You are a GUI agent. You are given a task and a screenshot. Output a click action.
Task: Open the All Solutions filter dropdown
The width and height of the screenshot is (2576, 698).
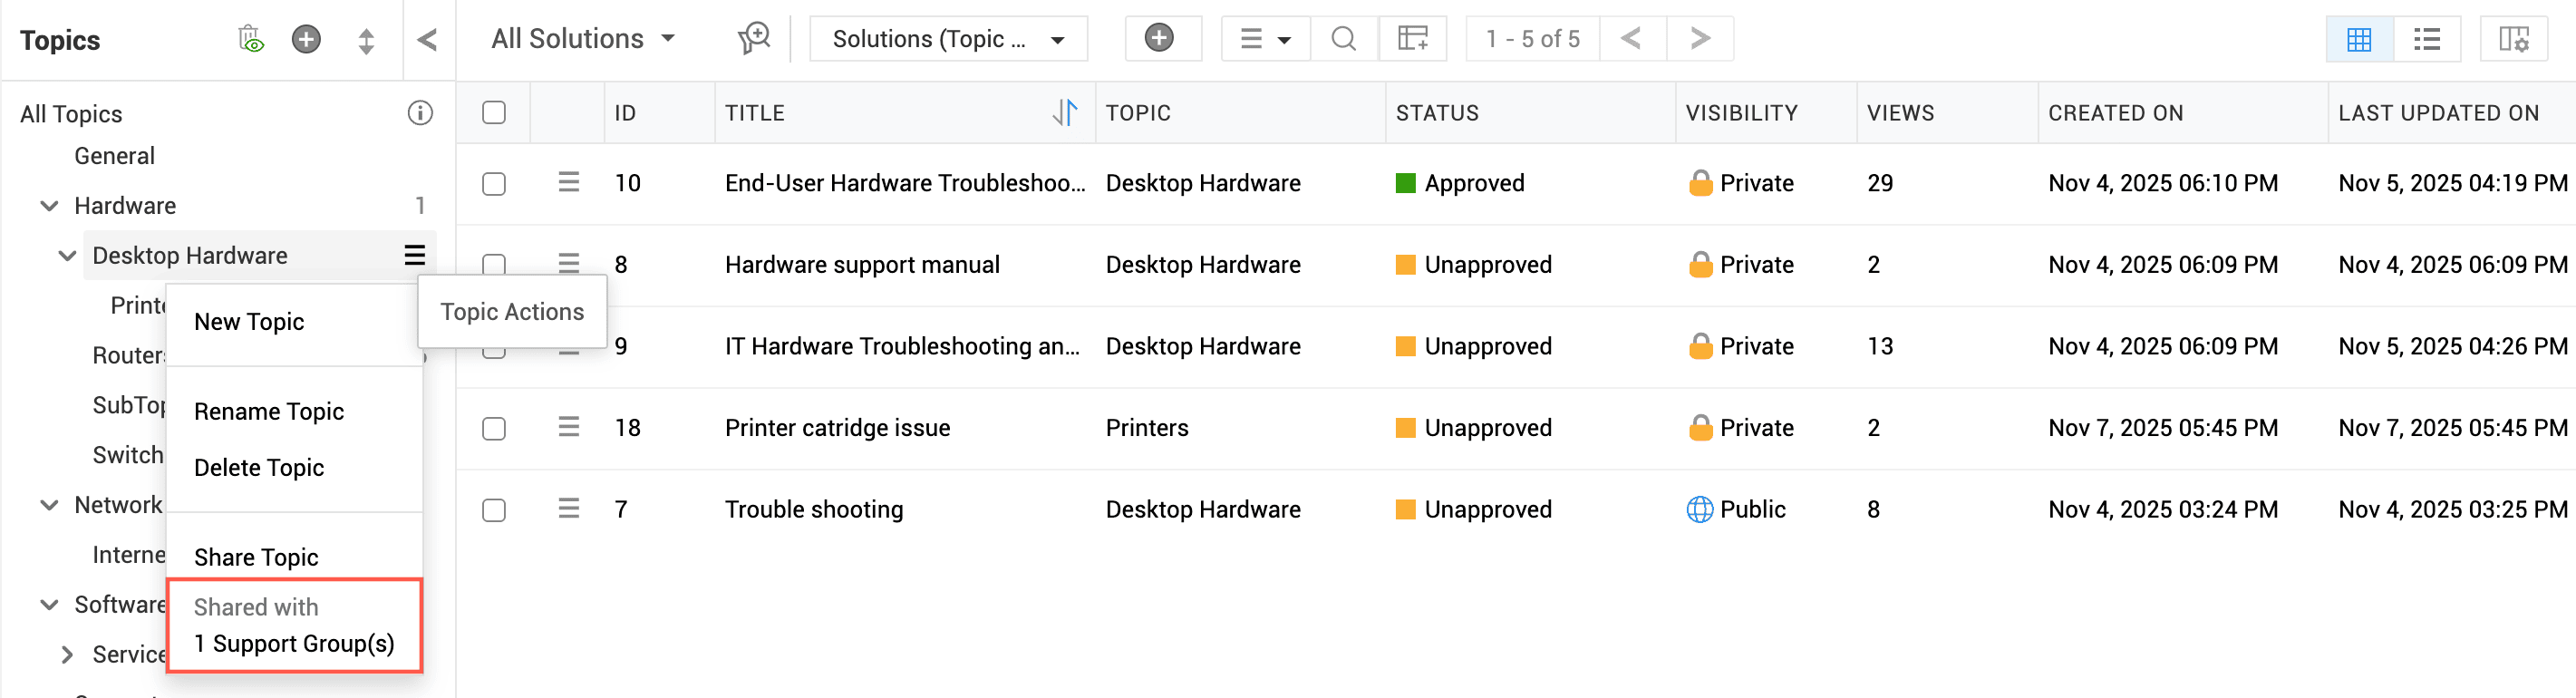point(583,38)
